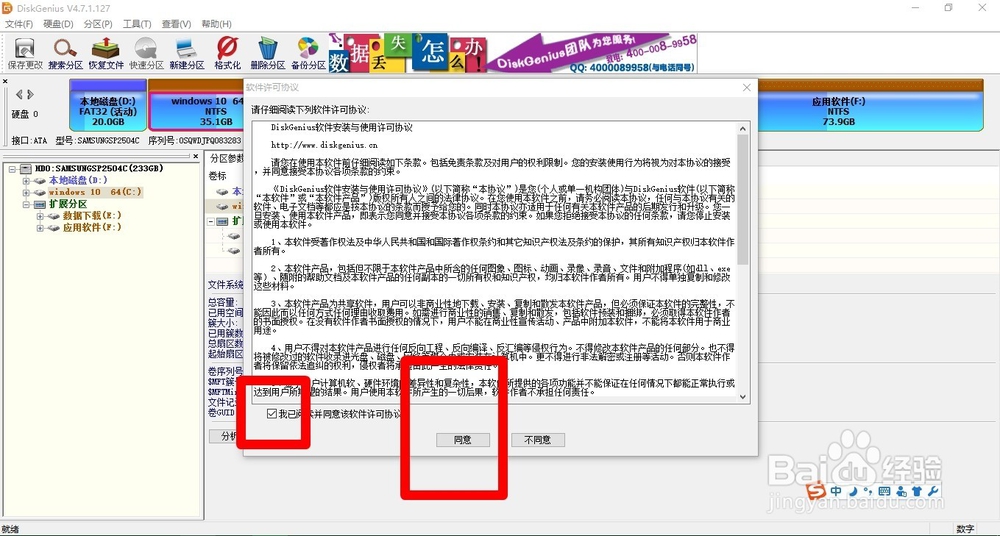Image resolution: width=1000 pixels, height=536 pixels.
Task: Select 应用软件(F:) in the tree
Action: (92, 227)
